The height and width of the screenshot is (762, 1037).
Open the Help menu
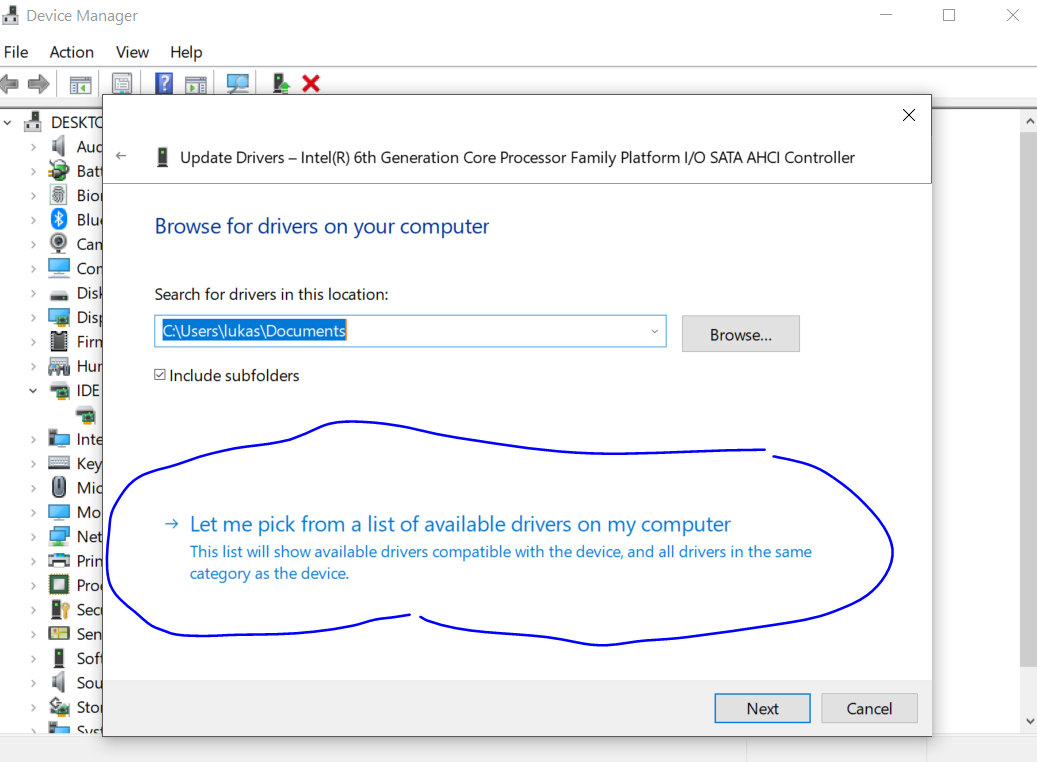click(x=186, y=52)
